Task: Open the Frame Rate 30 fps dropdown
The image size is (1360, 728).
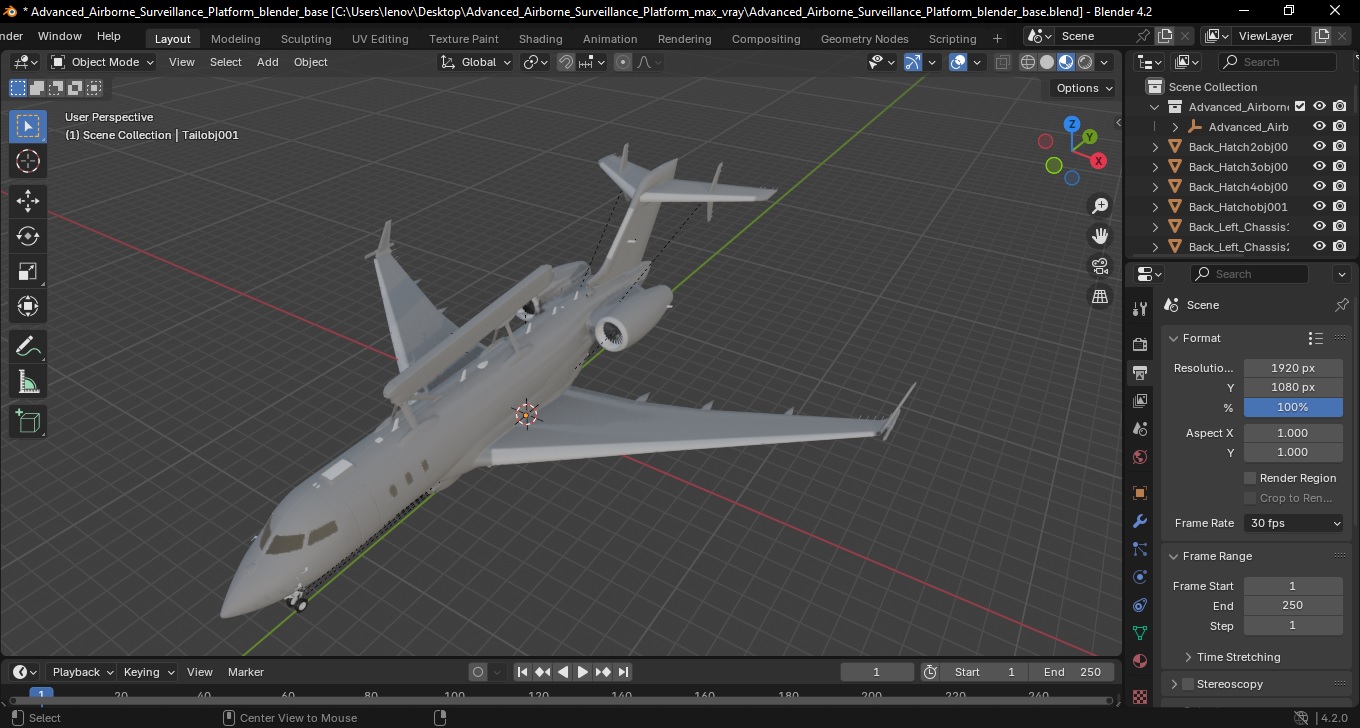Action: (1294, 523)
